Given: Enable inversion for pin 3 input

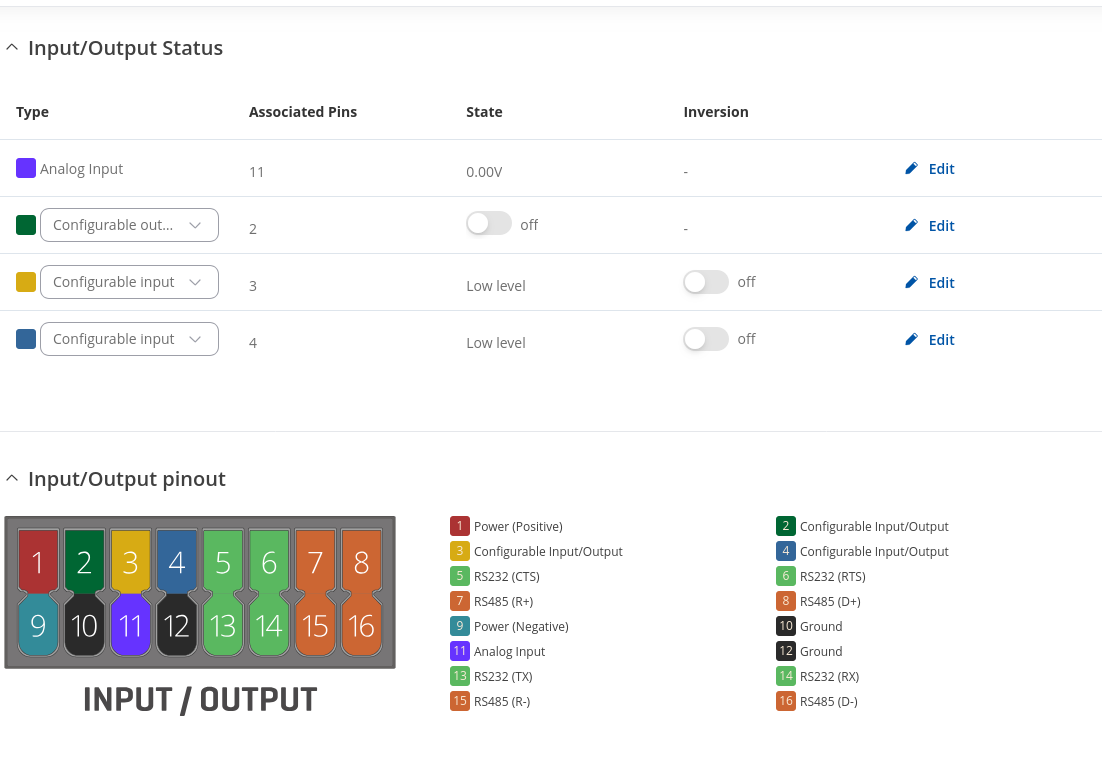Looking at the screenshot, I should (706, 282).
